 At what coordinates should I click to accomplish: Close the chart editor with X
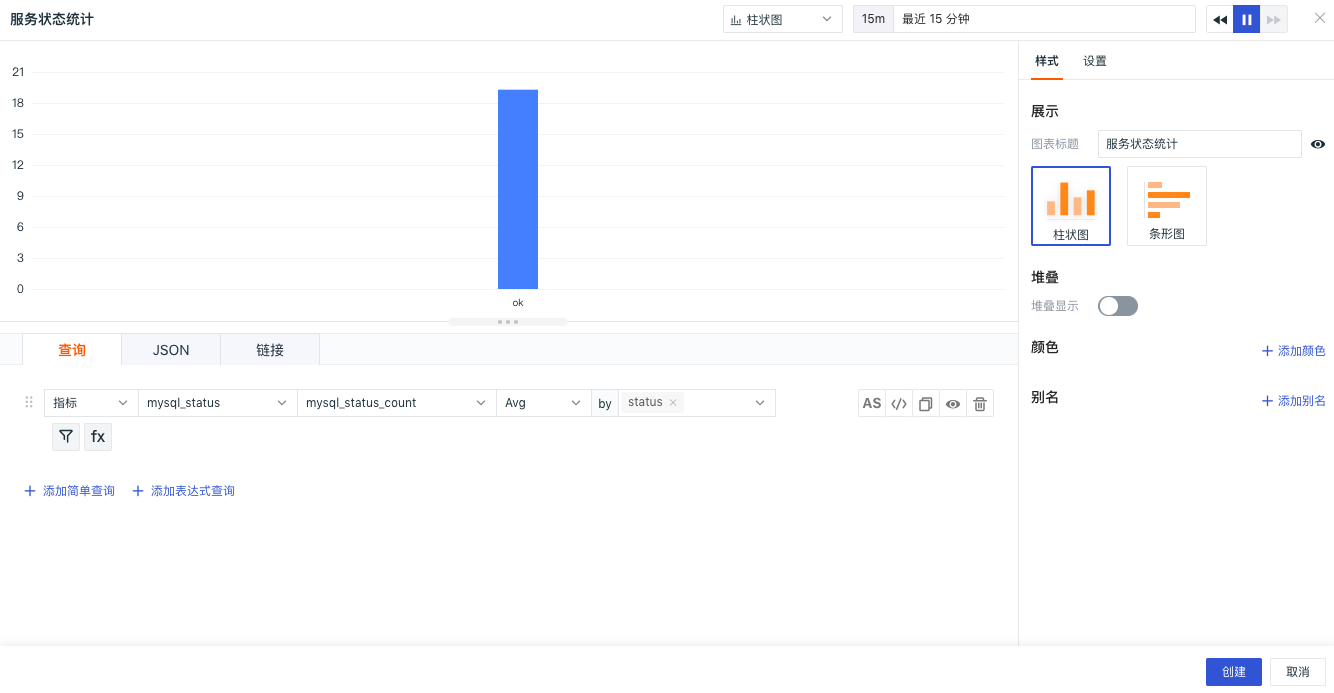click(1319, 18)
